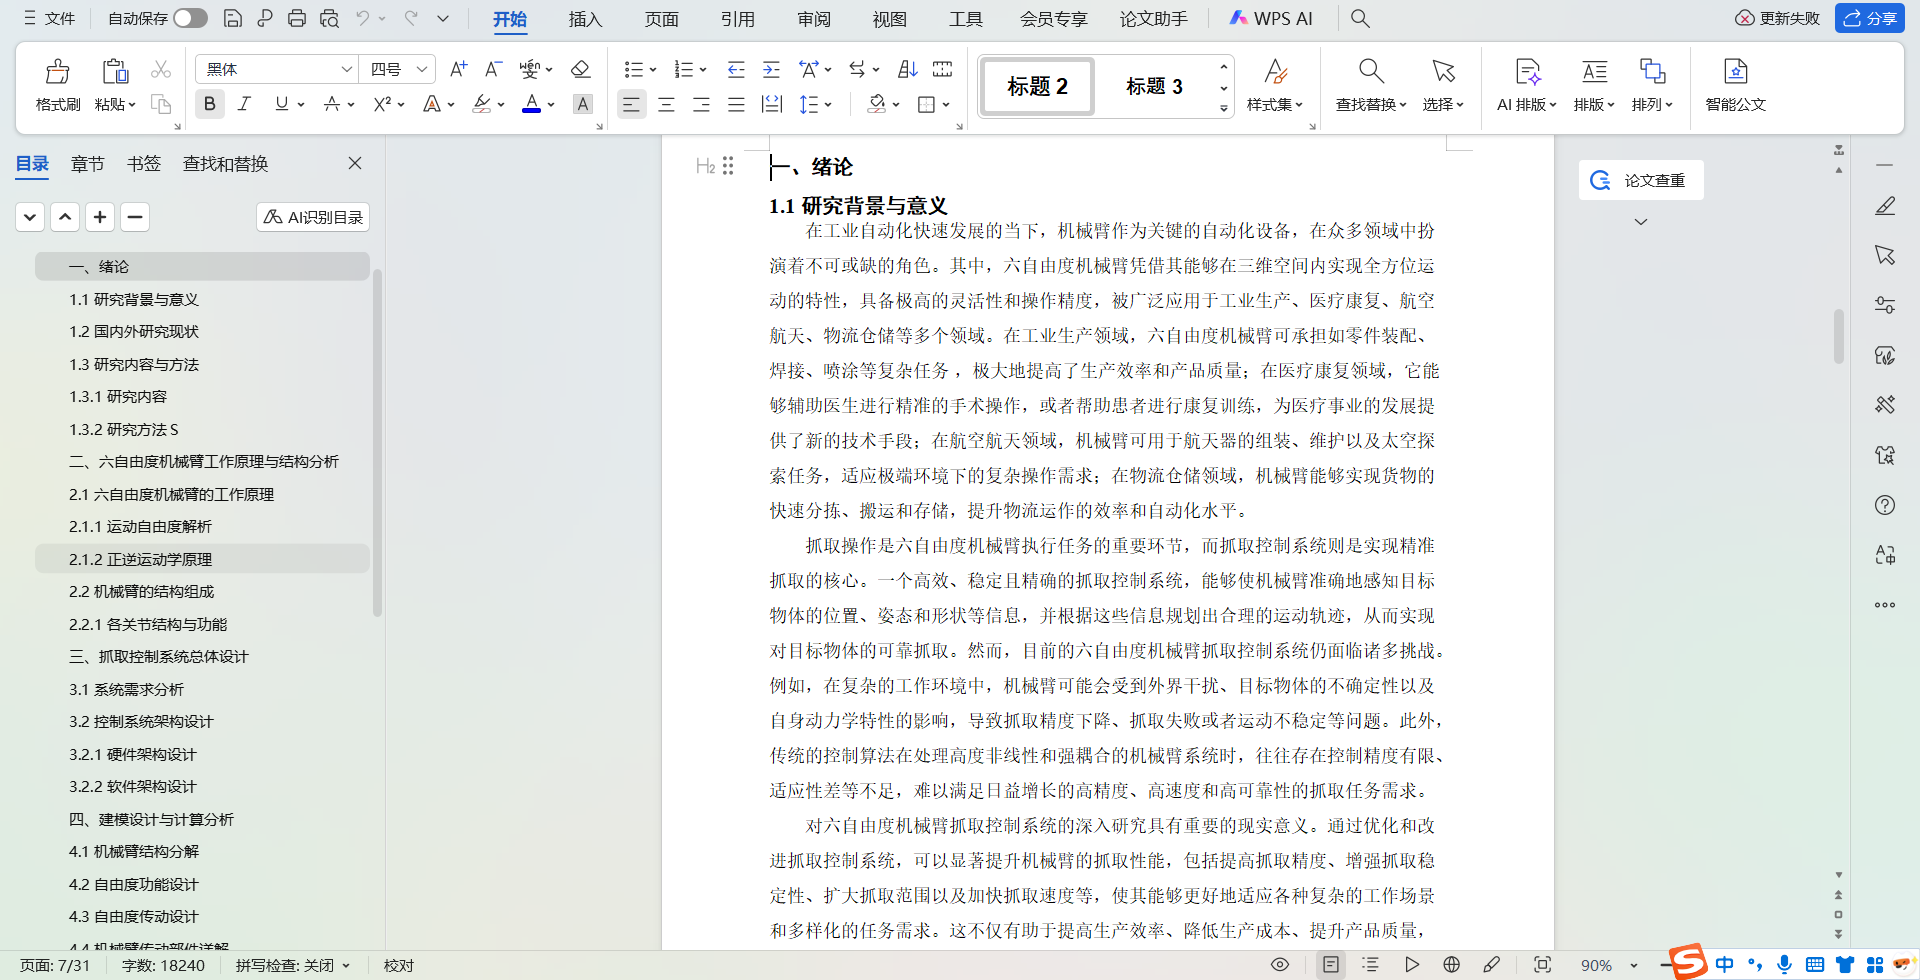This screenshot has width=1920, height=980.
Task: Click the search magnifier in the menu bar
Action: (1360, 18)
